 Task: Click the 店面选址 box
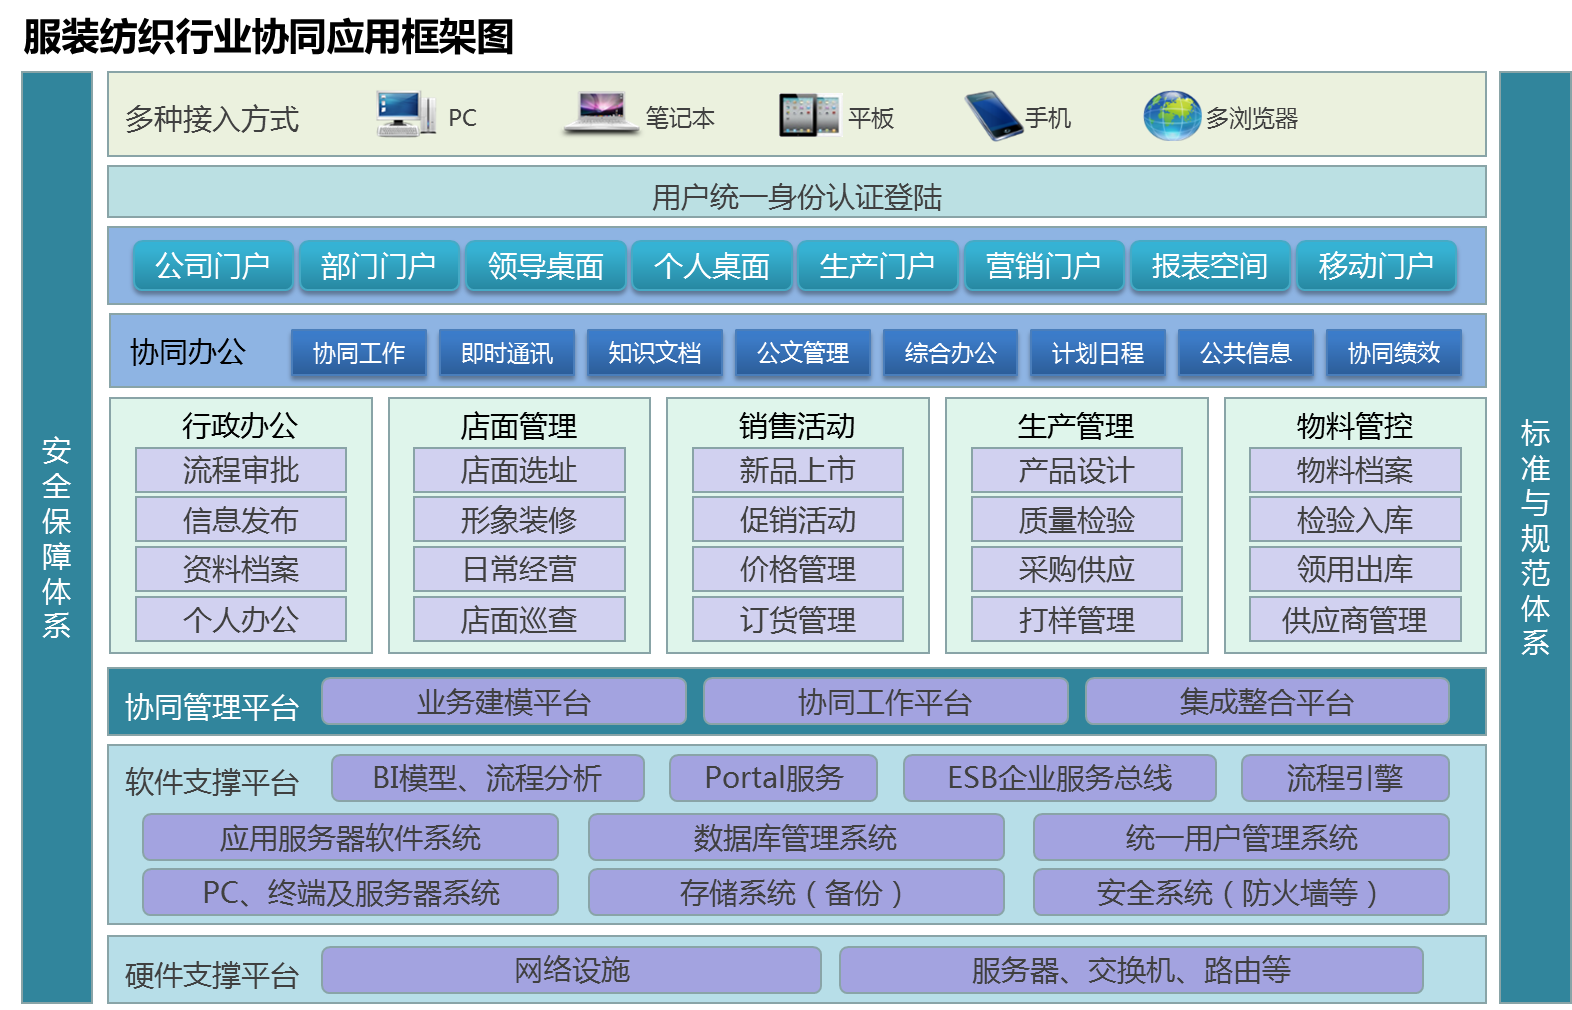pyautogui.click(x=519, y=470)
